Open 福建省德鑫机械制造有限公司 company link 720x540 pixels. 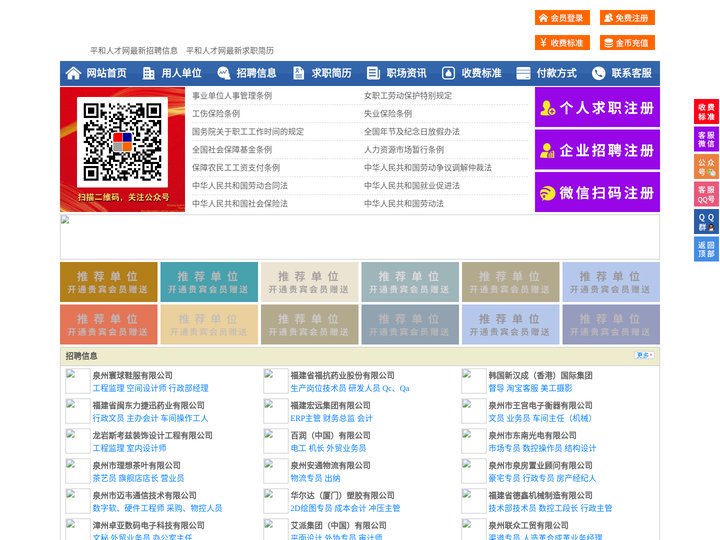tap(540, 495)
